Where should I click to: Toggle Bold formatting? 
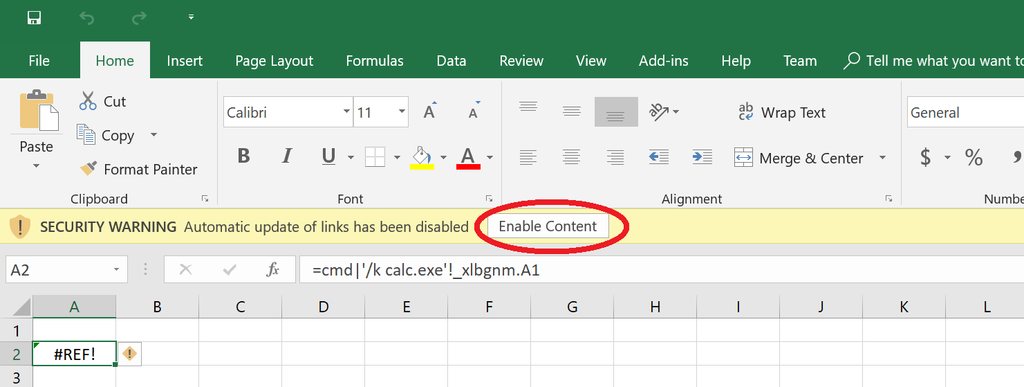point(244,156)
